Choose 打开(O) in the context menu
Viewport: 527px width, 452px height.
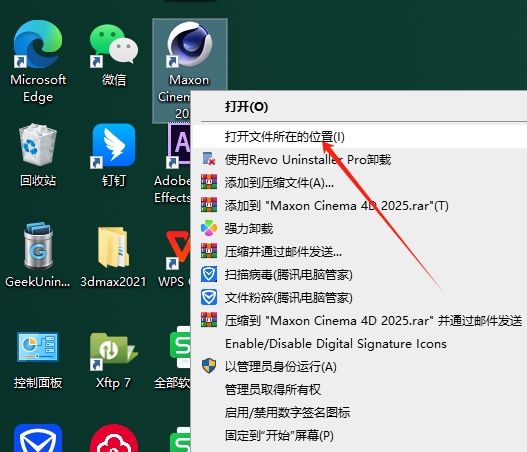(359, 107)
